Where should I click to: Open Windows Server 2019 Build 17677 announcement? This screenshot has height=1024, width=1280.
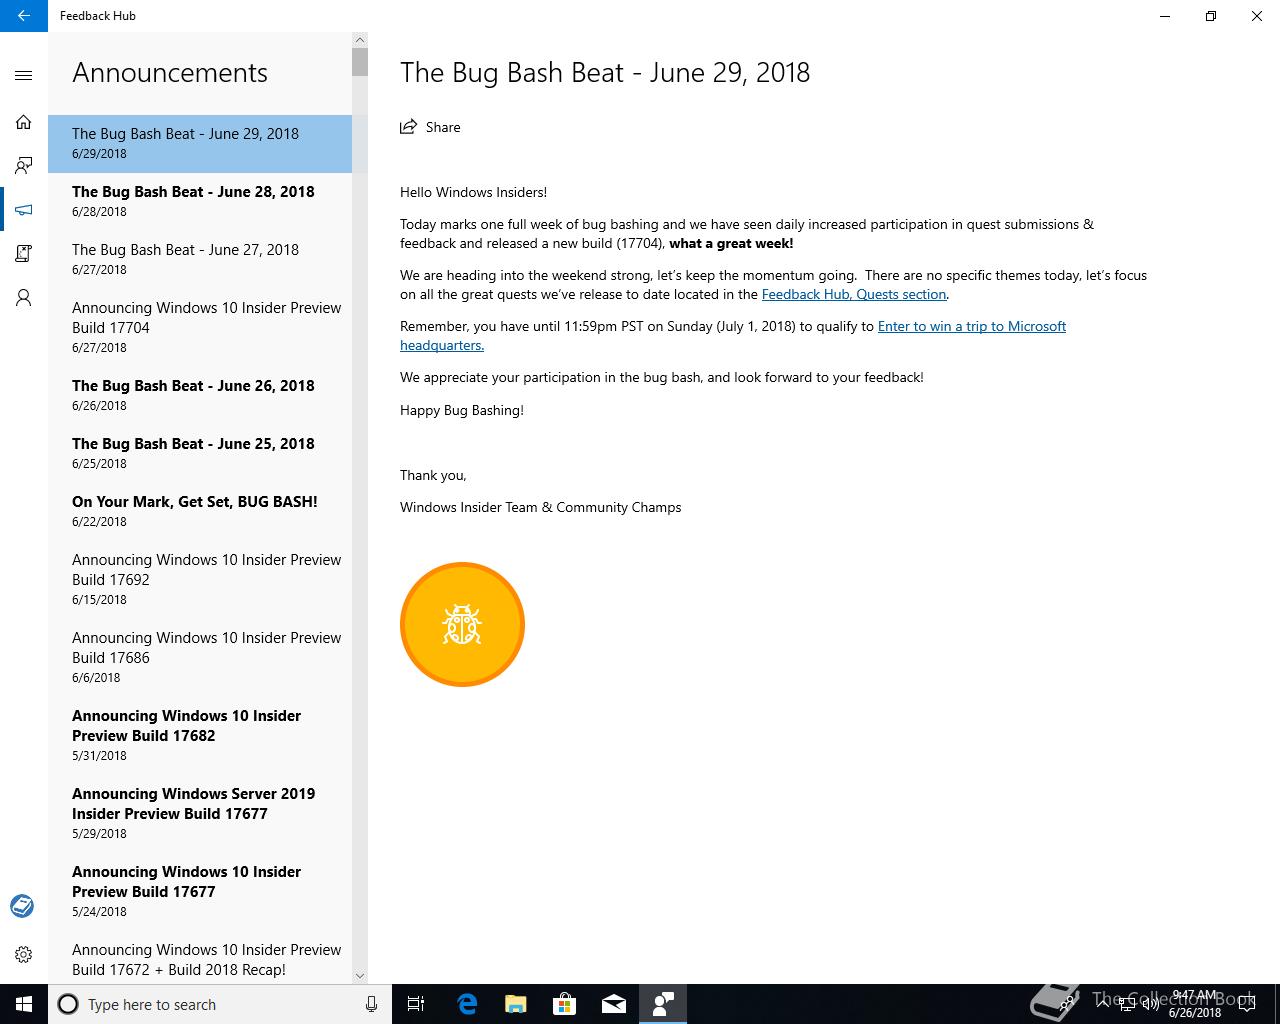(x=200, y=813)
